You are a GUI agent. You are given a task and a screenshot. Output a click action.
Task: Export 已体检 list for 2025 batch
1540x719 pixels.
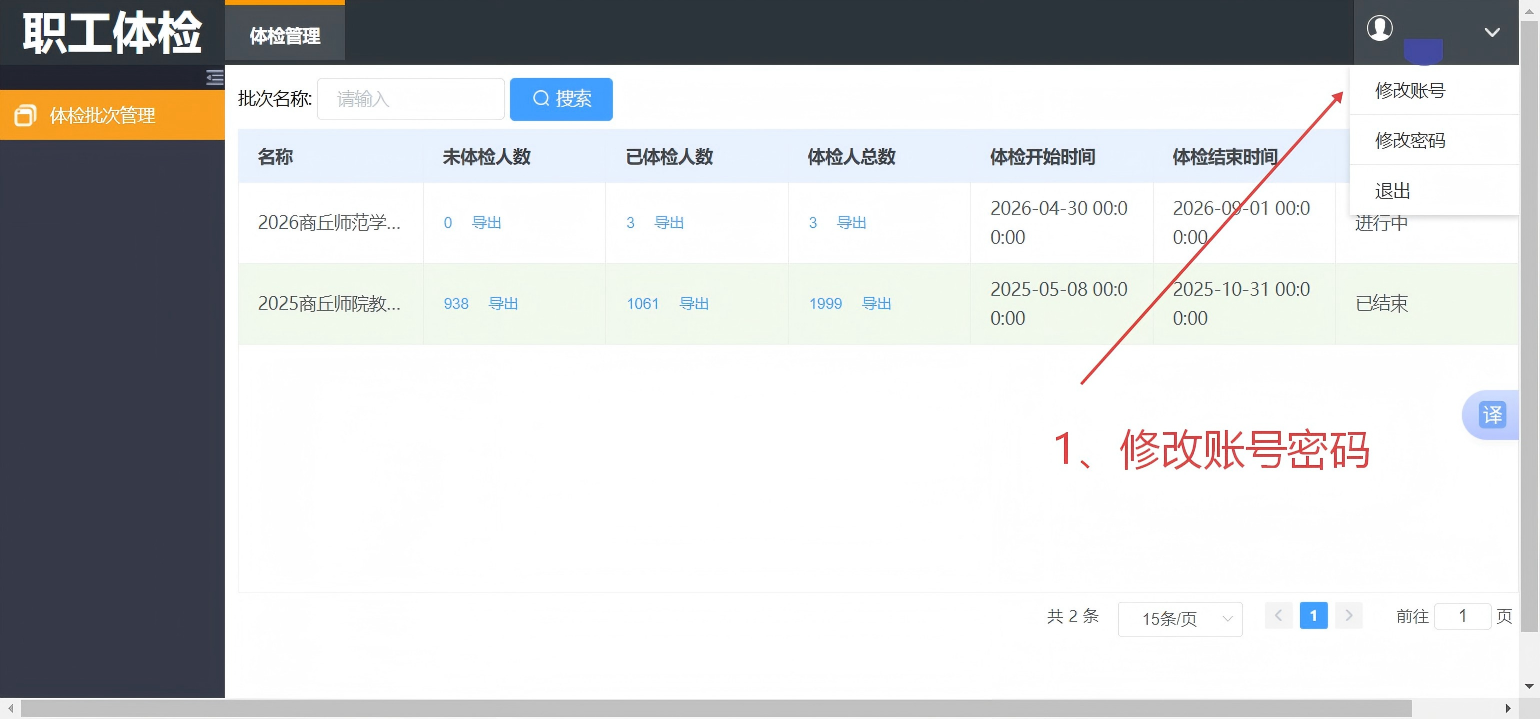(x=694, y=304)
